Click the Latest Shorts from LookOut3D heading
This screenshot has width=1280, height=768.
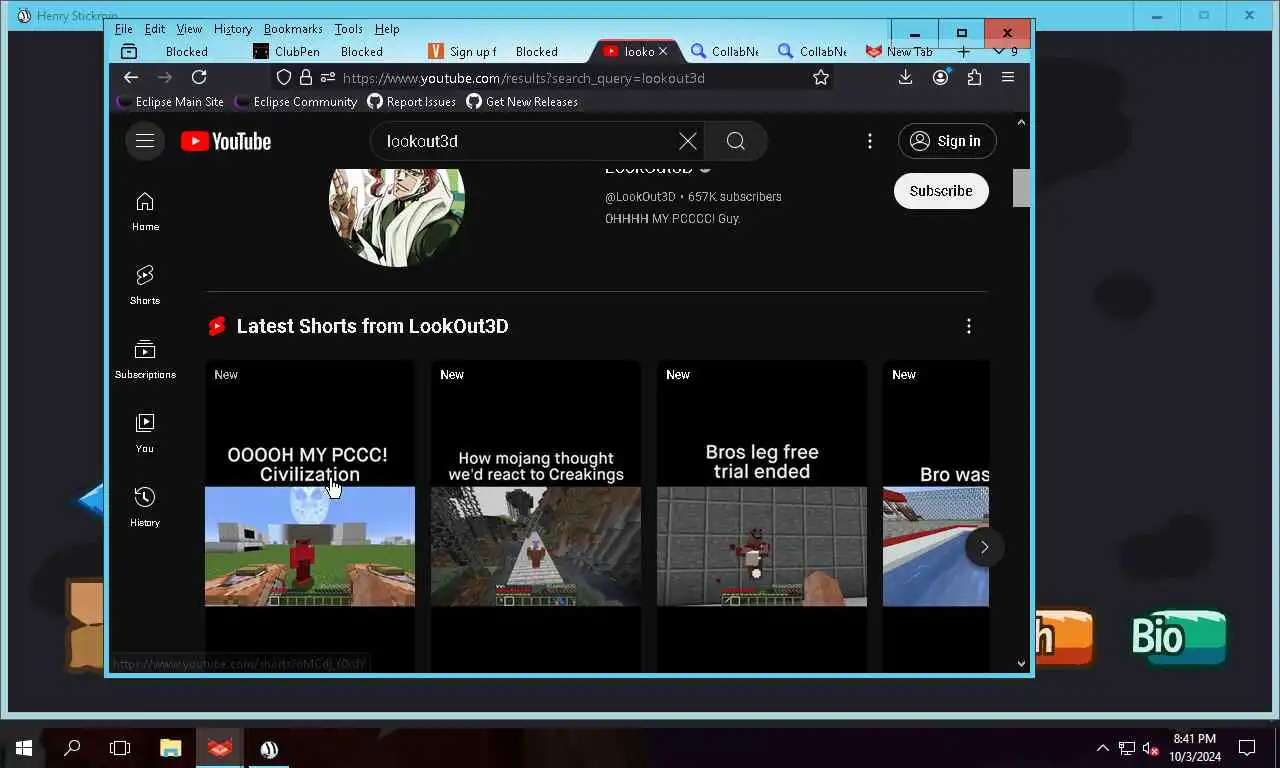point(372,326)
